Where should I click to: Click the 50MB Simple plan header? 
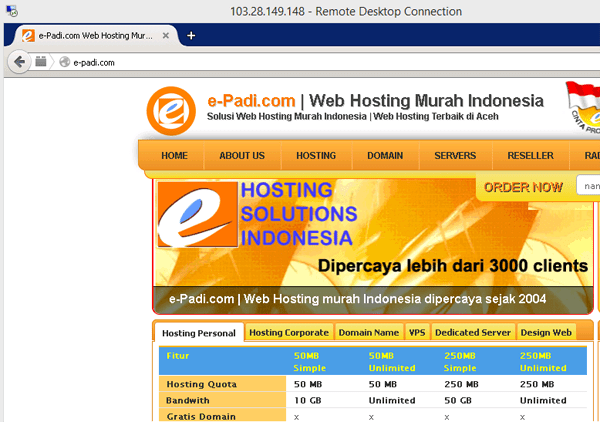[x=310, y=362]
